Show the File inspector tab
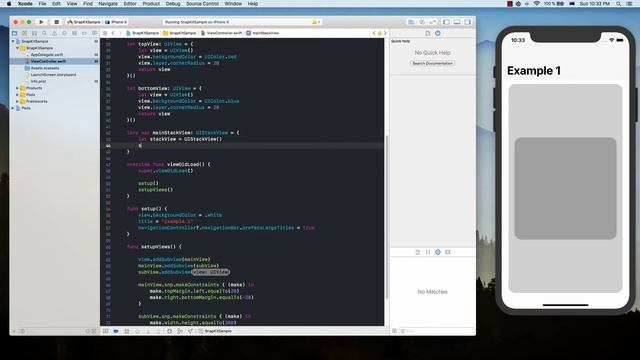The image size is (640, 360). coord(427,33)
